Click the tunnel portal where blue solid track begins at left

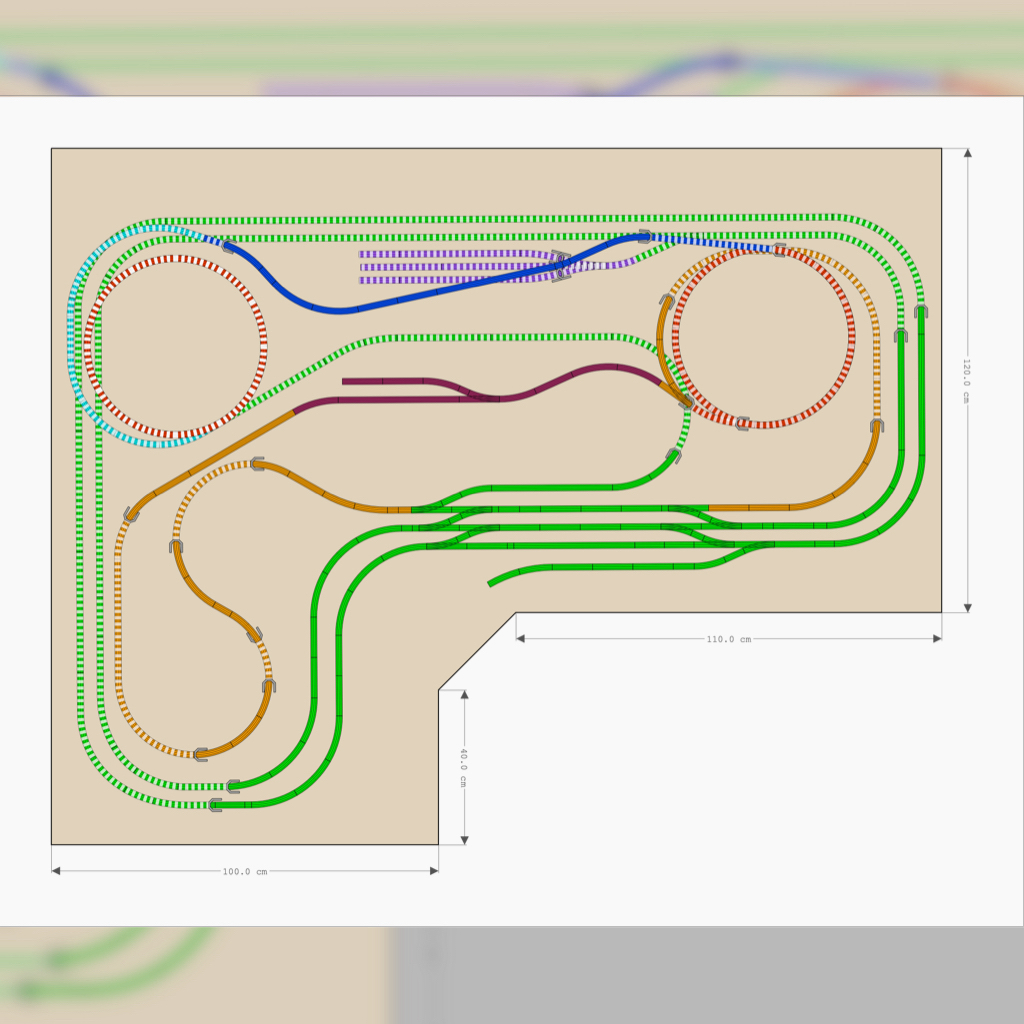point(229,247)
